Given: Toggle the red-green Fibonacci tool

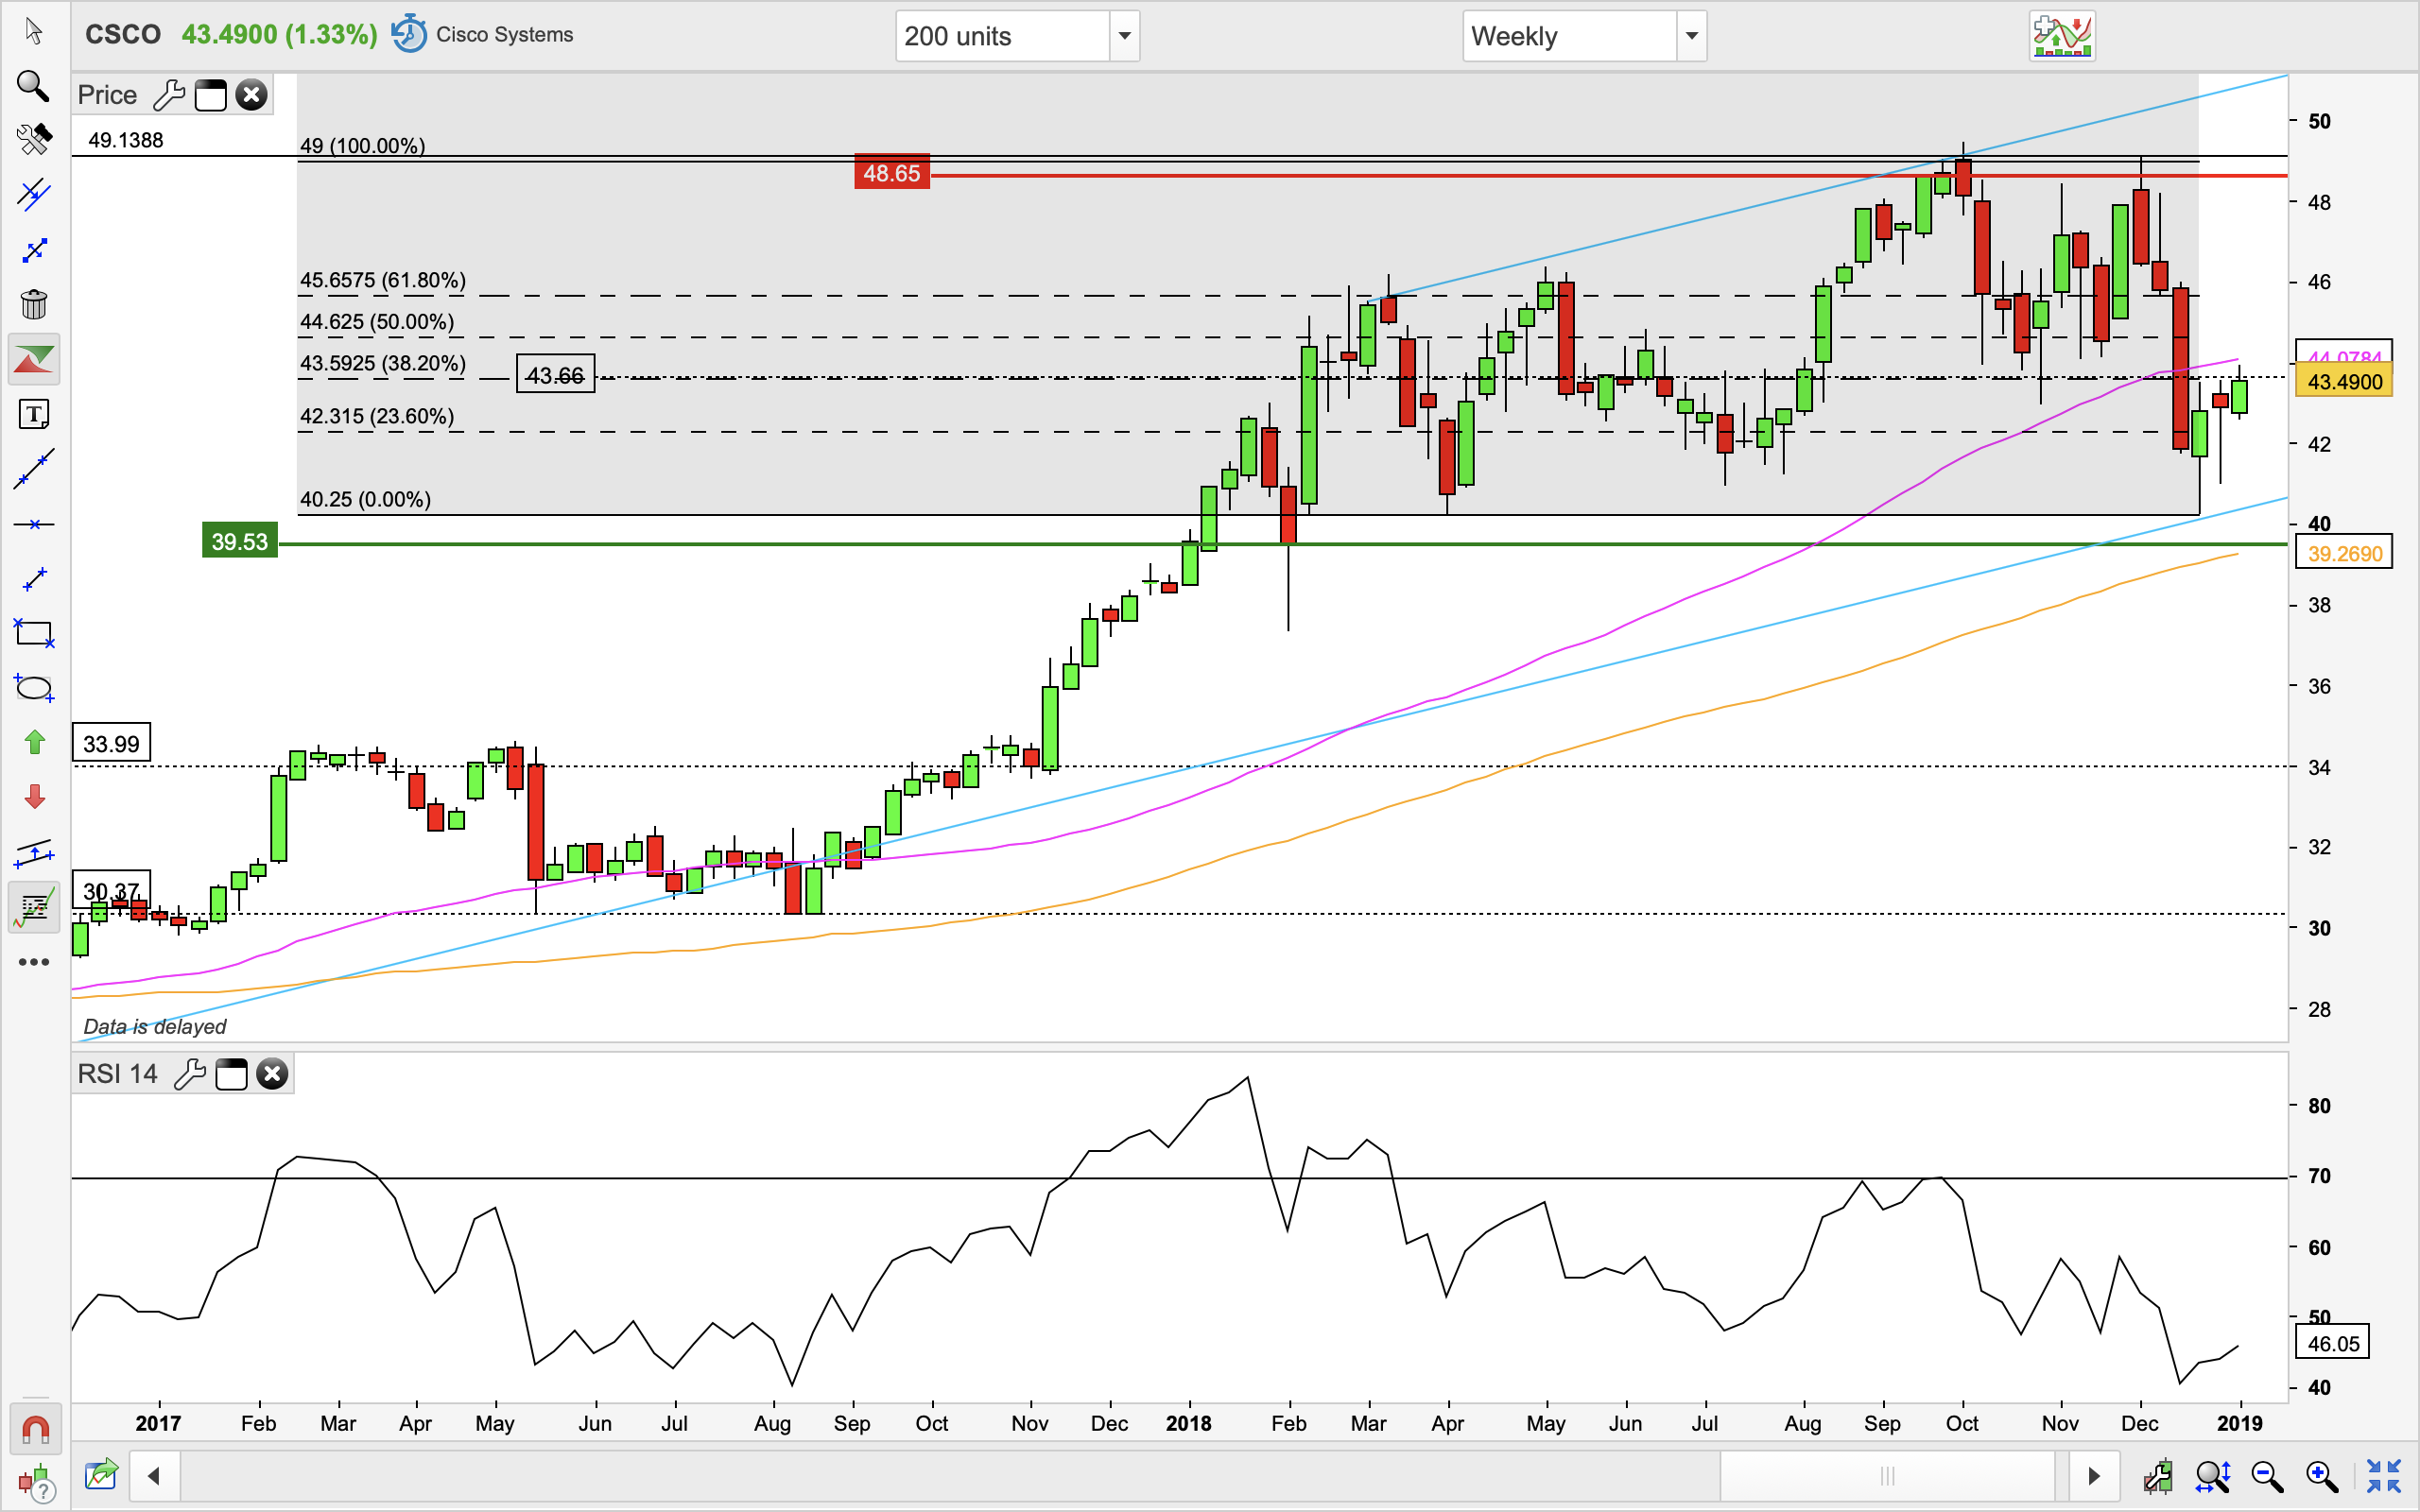Looking at the screenshot, I should pos(34,359).
